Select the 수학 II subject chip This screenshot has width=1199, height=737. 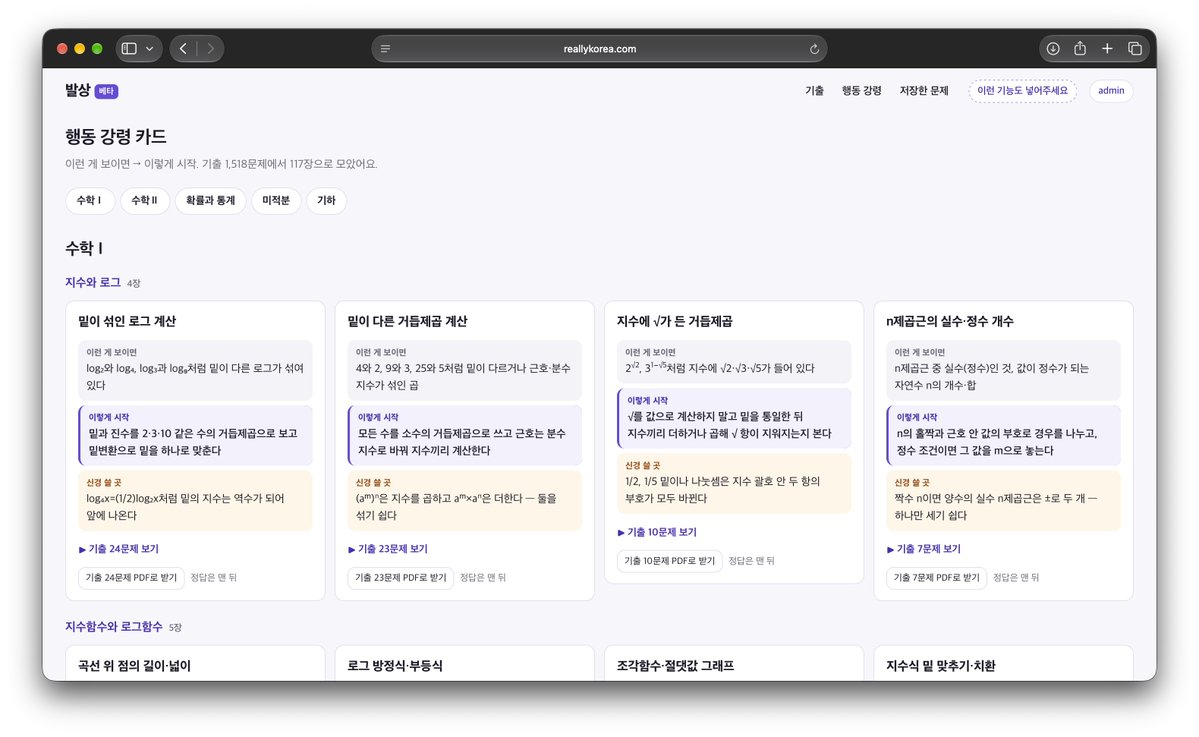click(x=145, y=200)
